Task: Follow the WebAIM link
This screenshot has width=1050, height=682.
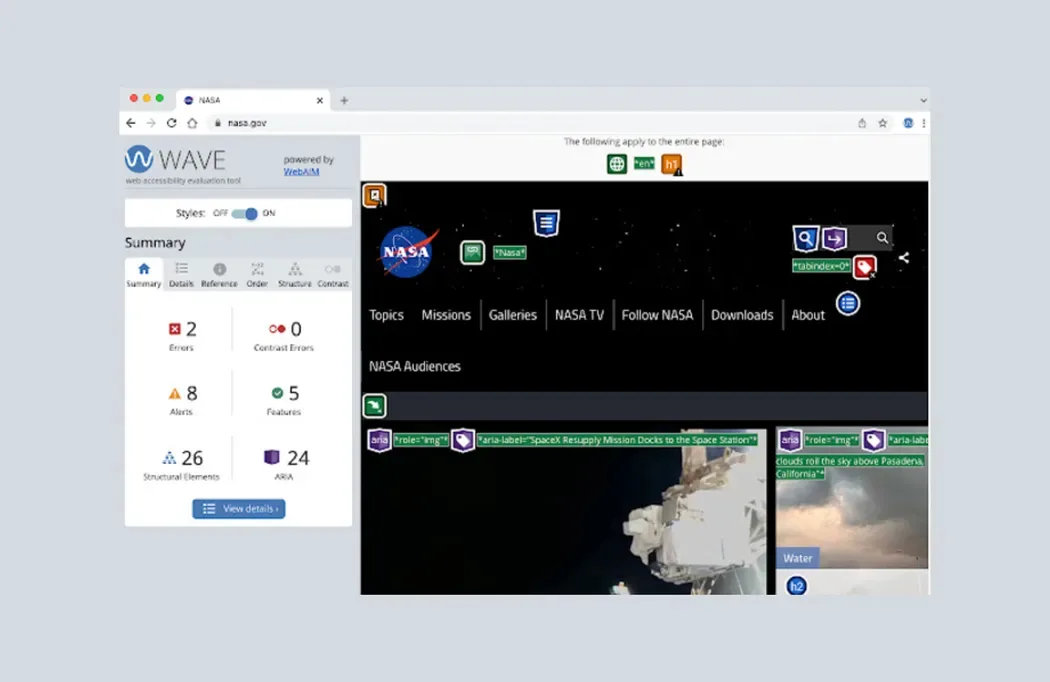Action: (x=301, y=172)
